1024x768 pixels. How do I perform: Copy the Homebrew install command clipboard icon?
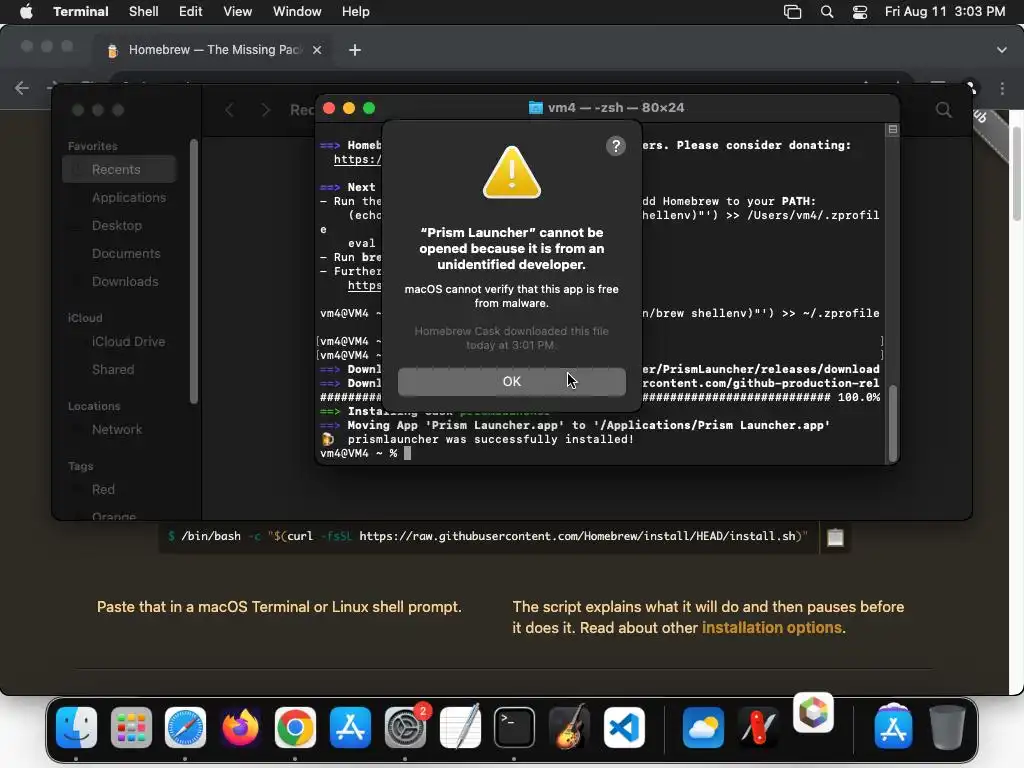coord(835,537)
